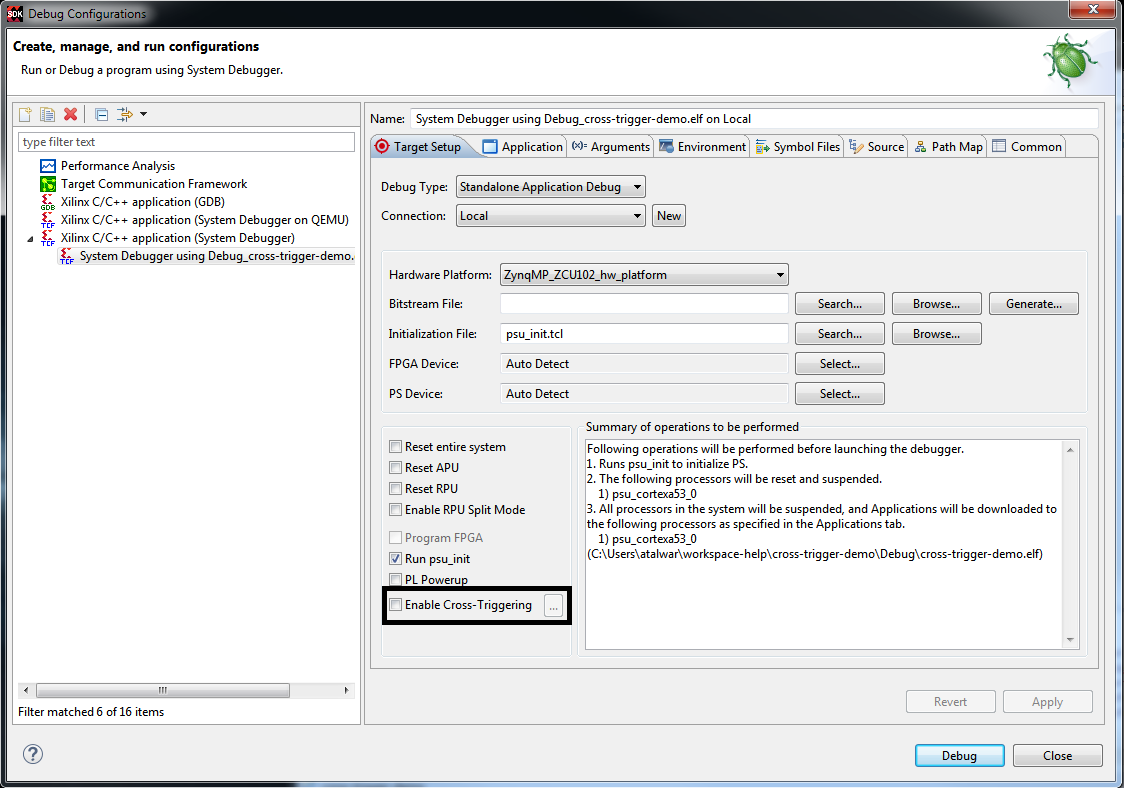Screen dimensions: 1124x788
Task: Click the Collapse All toolbar icon
Action: pyautogui.click(x=102, y=114)
